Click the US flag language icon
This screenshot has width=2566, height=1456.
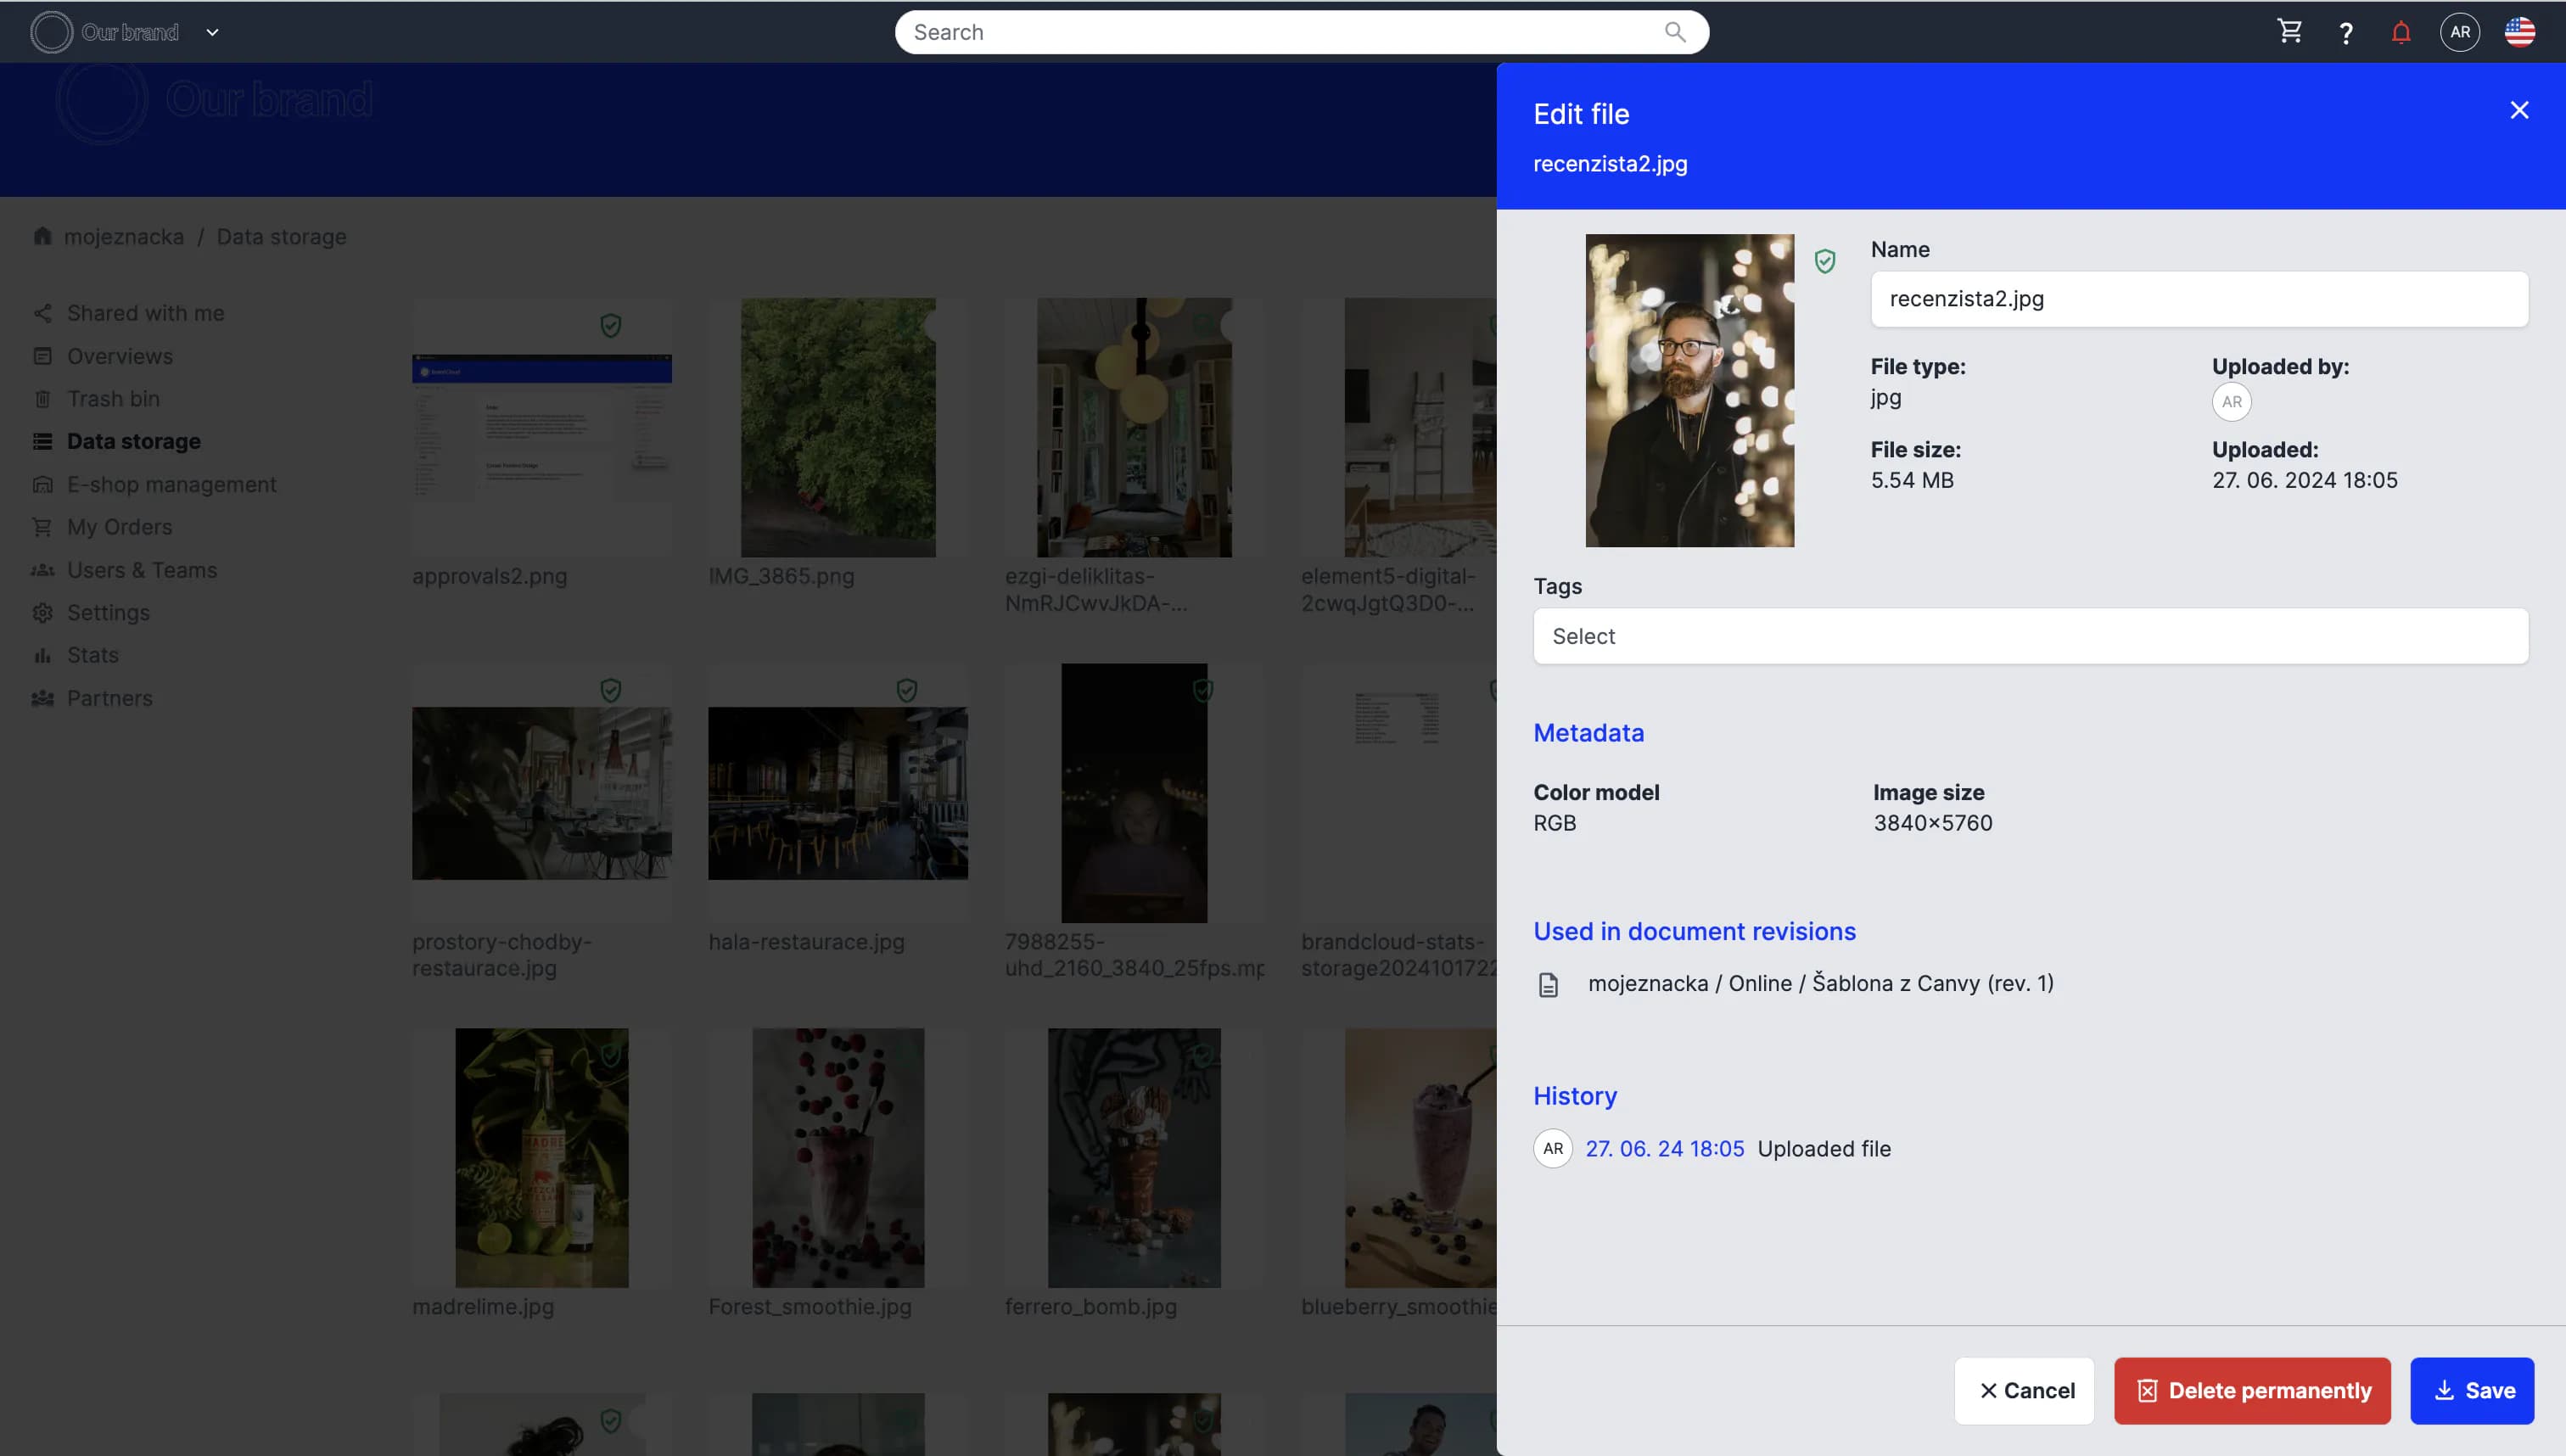pos(2519,32)
